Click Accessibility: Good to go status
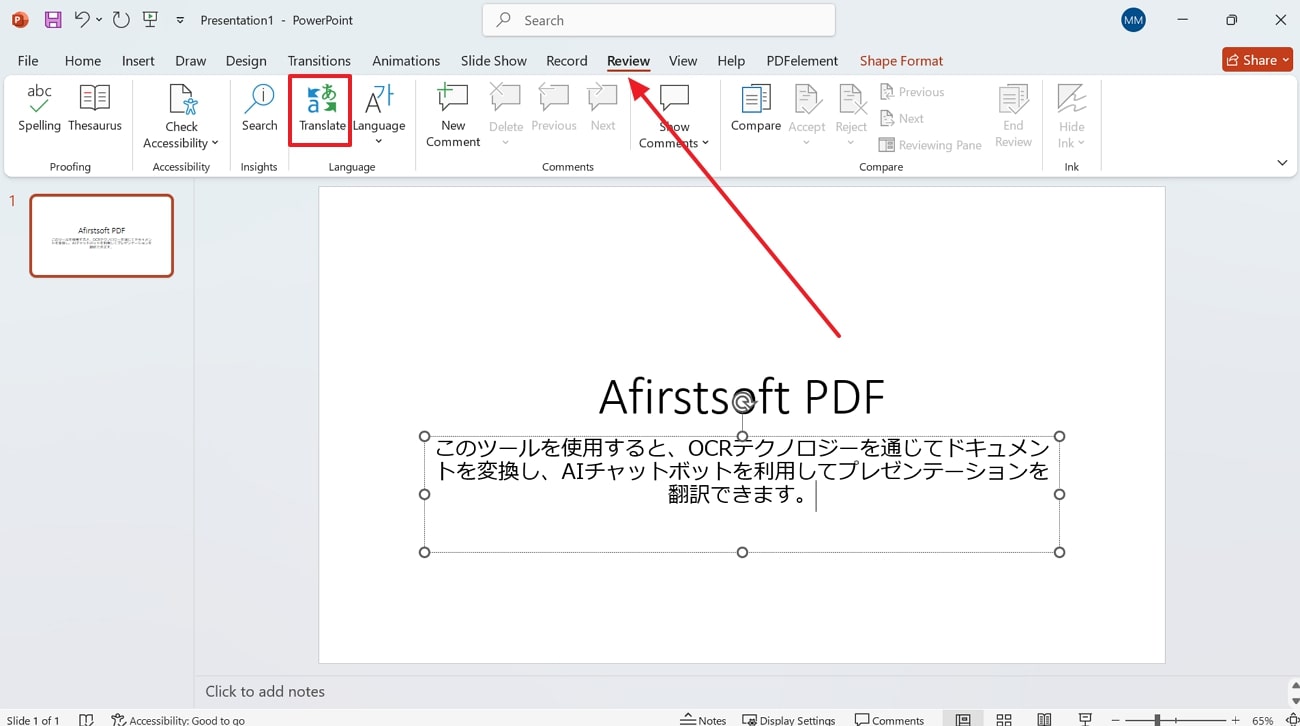This screenshot has width=1300, height=726. pyautogui.click(x=178, y=720)
